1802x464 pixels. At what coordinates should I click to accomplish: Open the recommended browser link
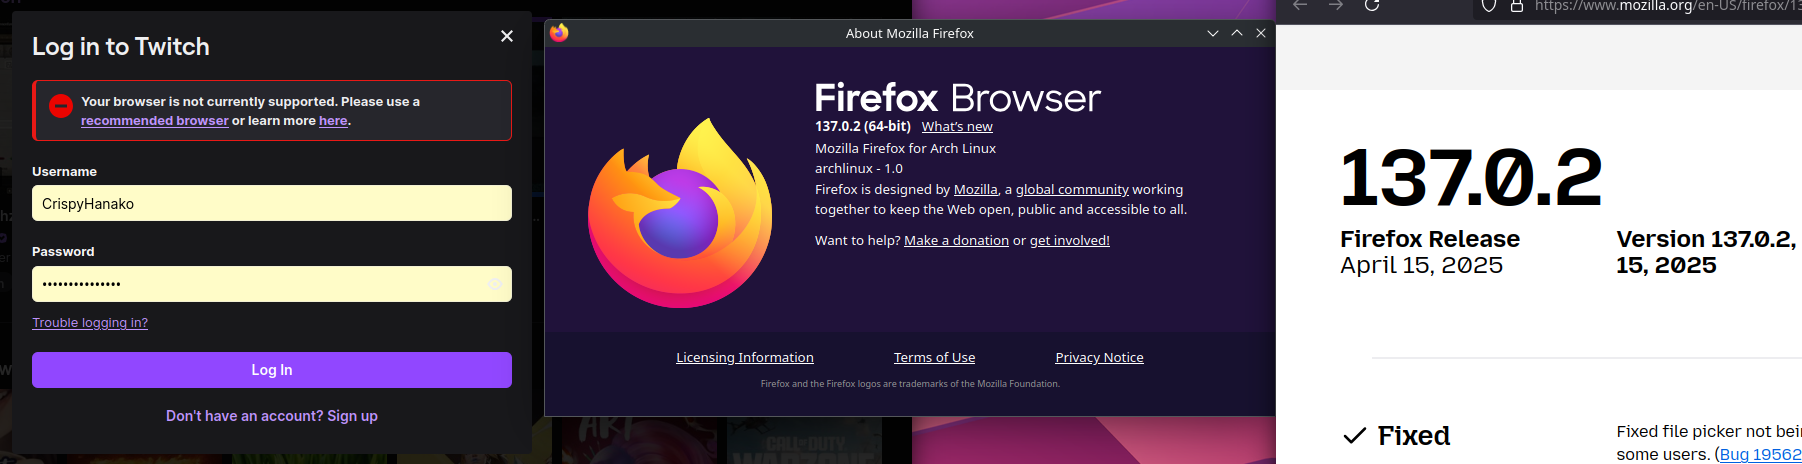[155, 121]
